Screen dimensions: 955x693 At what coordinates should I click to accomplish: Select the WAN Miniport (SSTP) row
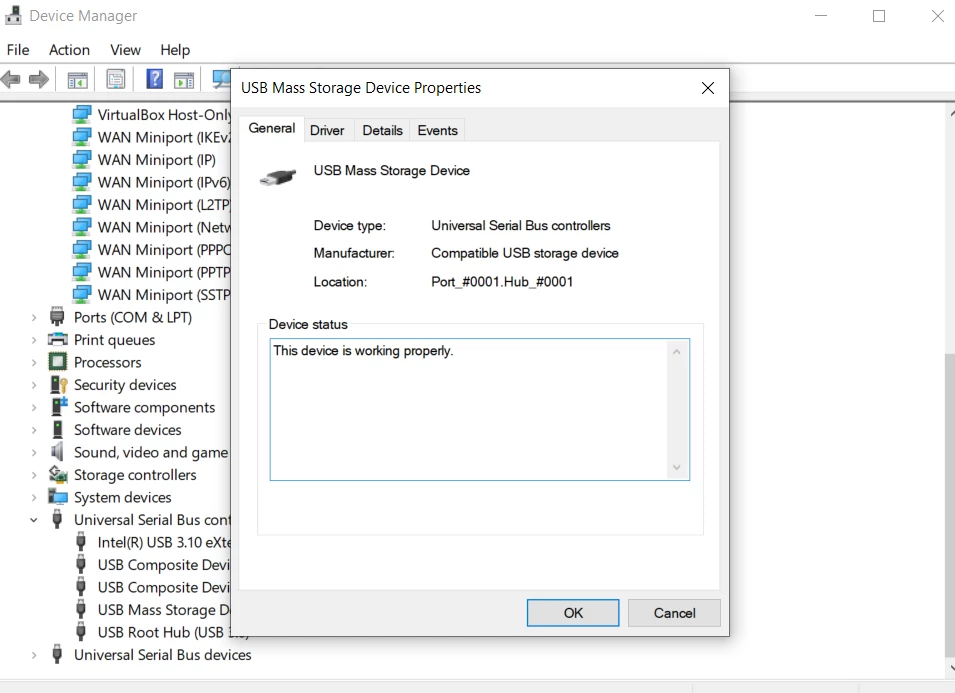click(152, 295)
